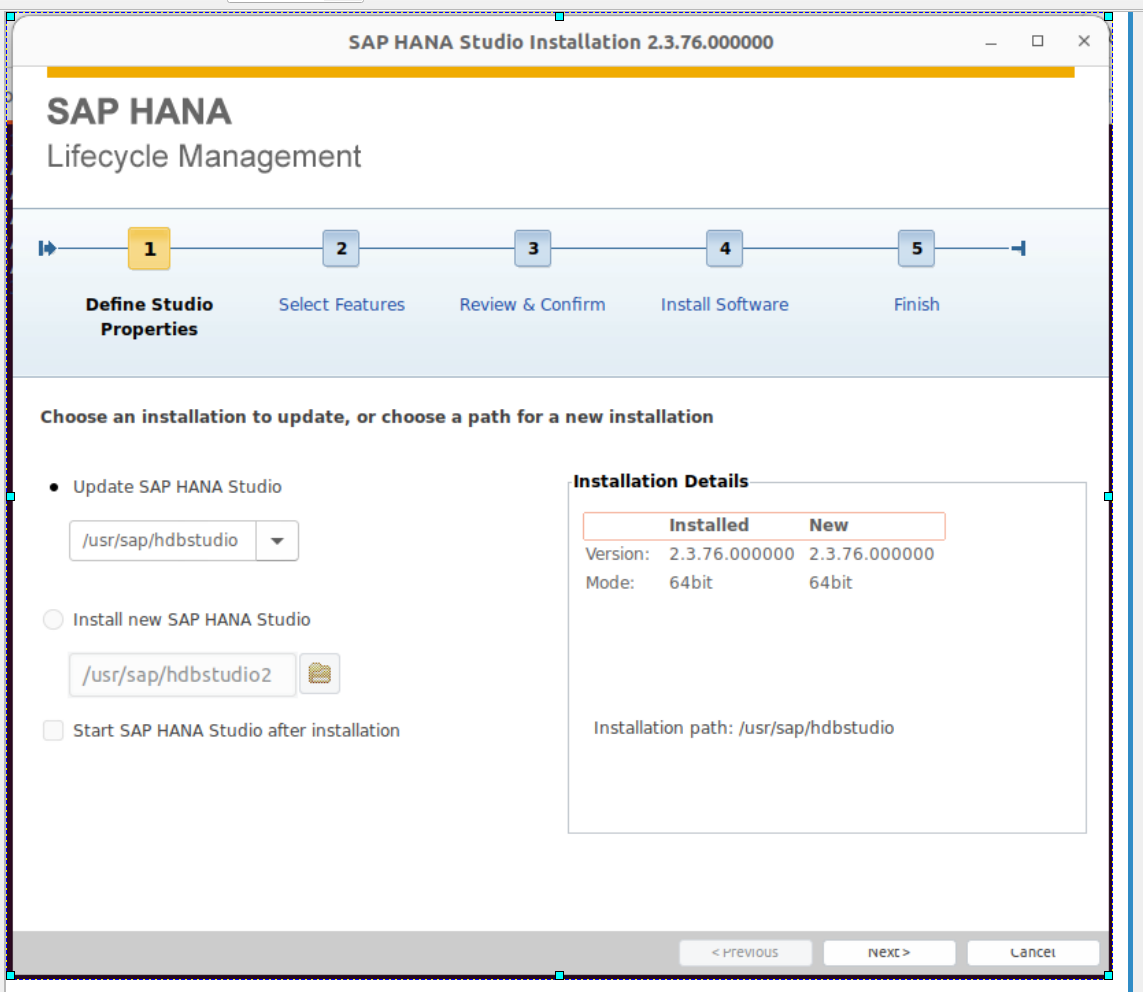1143x992 pixels.
Task: Click the Installed mode 64bit value
Action: 691,583
